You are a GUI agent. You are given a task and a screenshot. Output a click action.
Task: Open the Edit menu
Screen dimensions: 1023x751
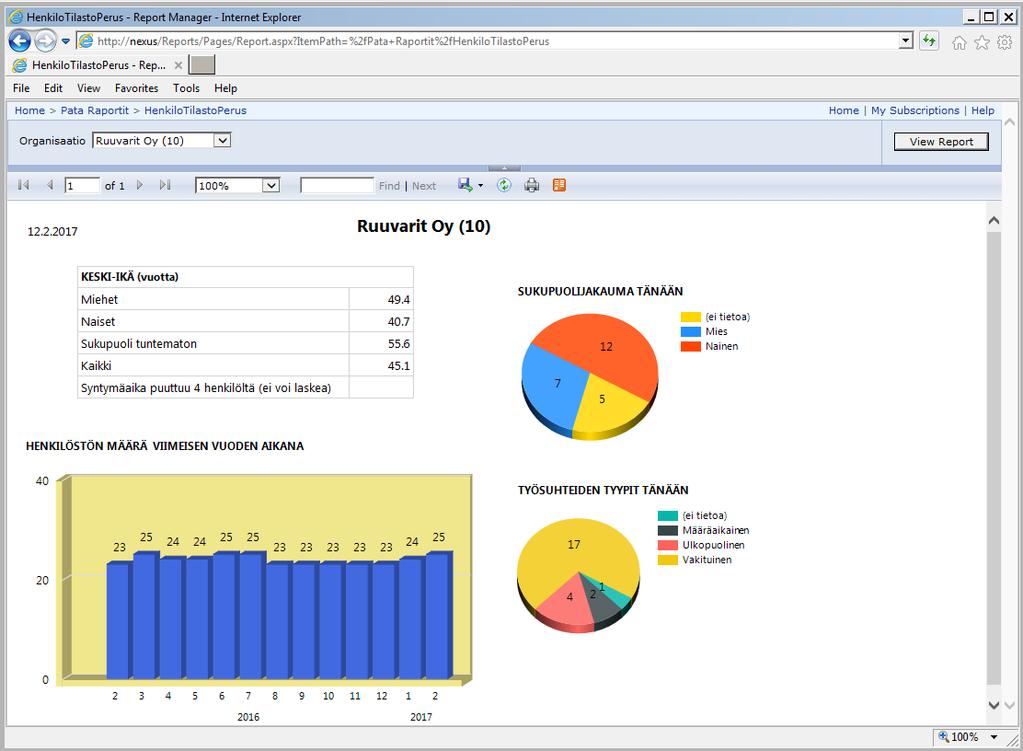pyautogui.click(x=53, y=88)
